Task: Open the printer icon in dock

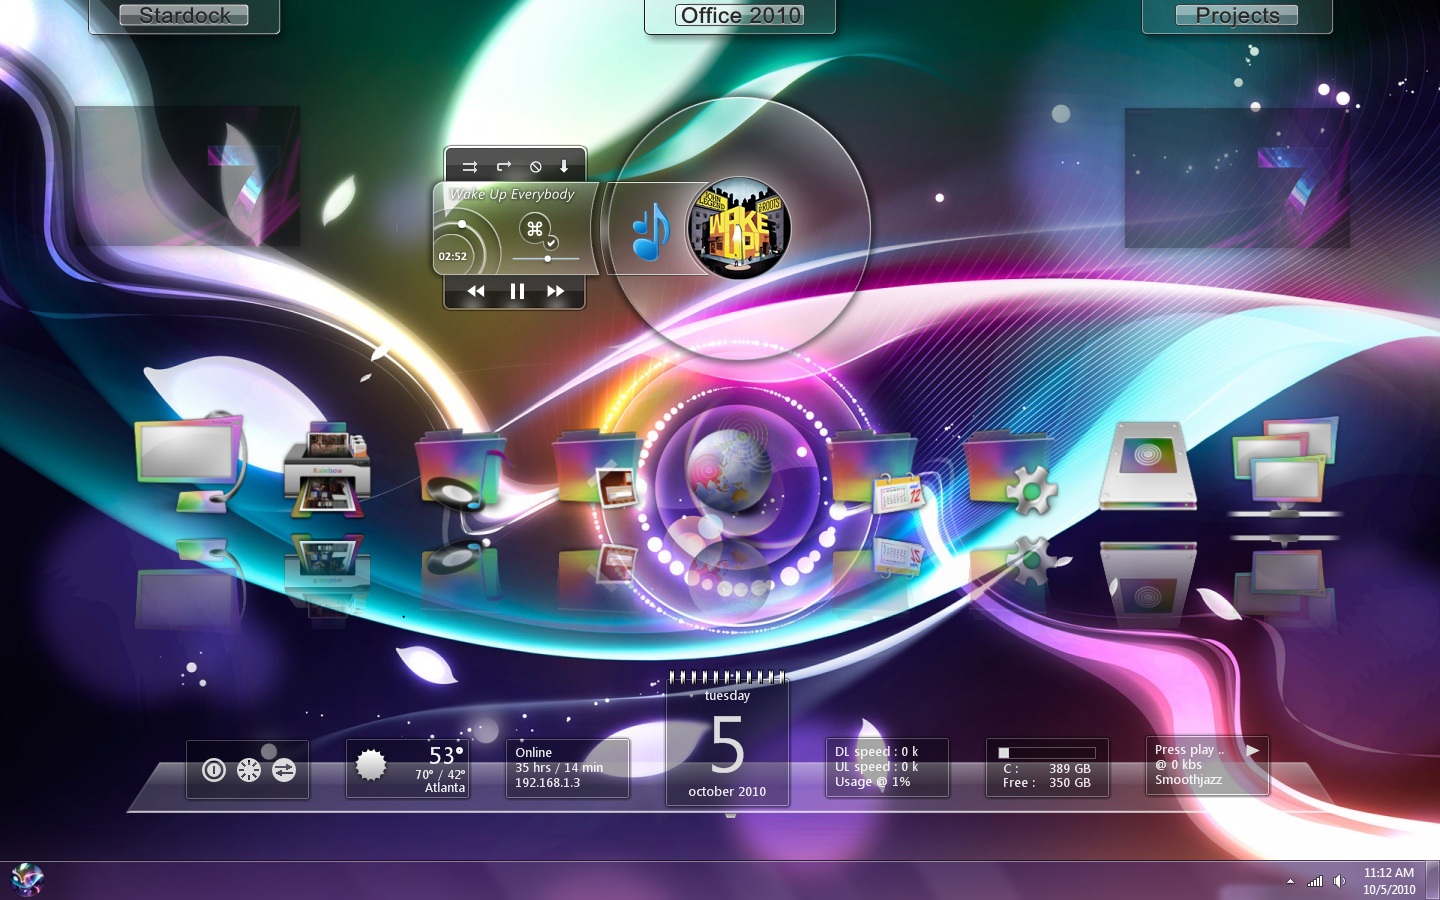Action: (326, 469)
